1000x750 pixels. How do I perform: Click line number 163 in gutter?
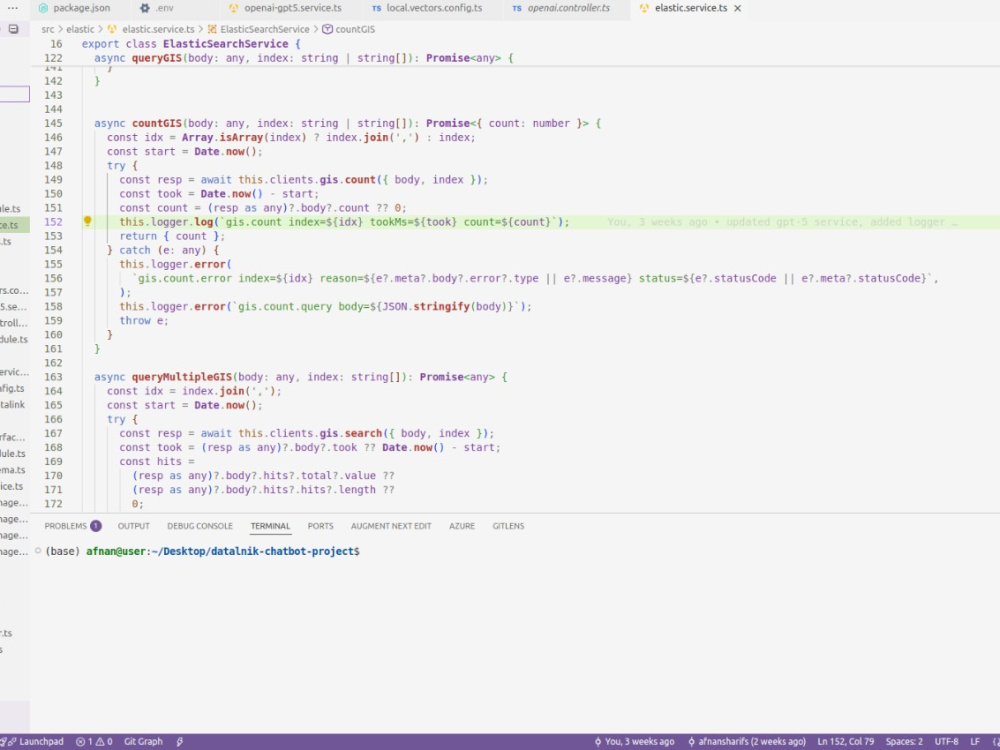click(54, 377)
